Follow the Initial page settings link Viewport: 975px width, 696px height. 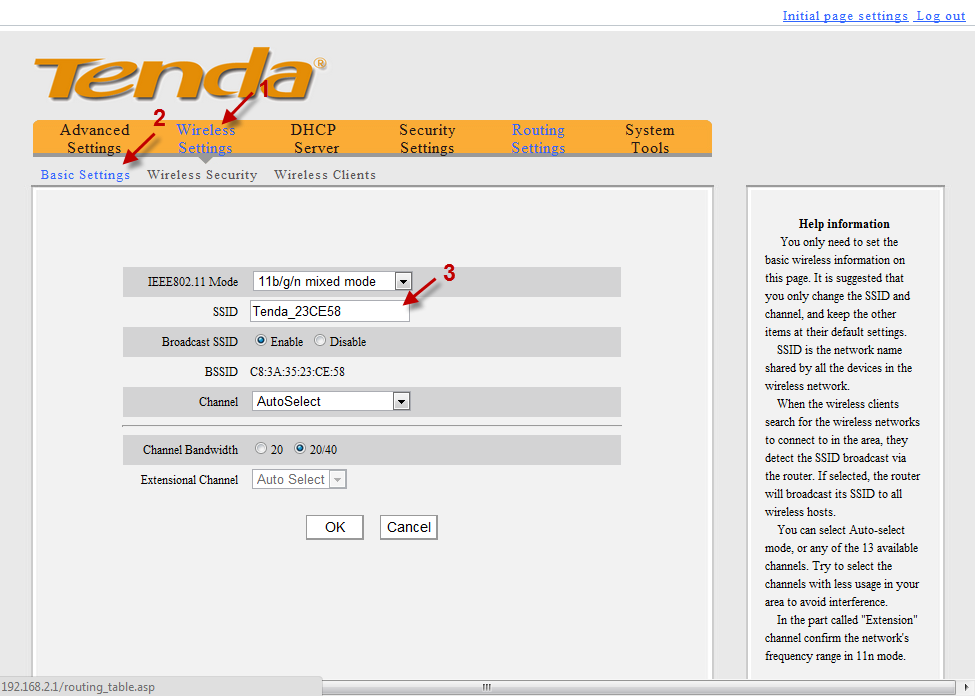point(845,16)
